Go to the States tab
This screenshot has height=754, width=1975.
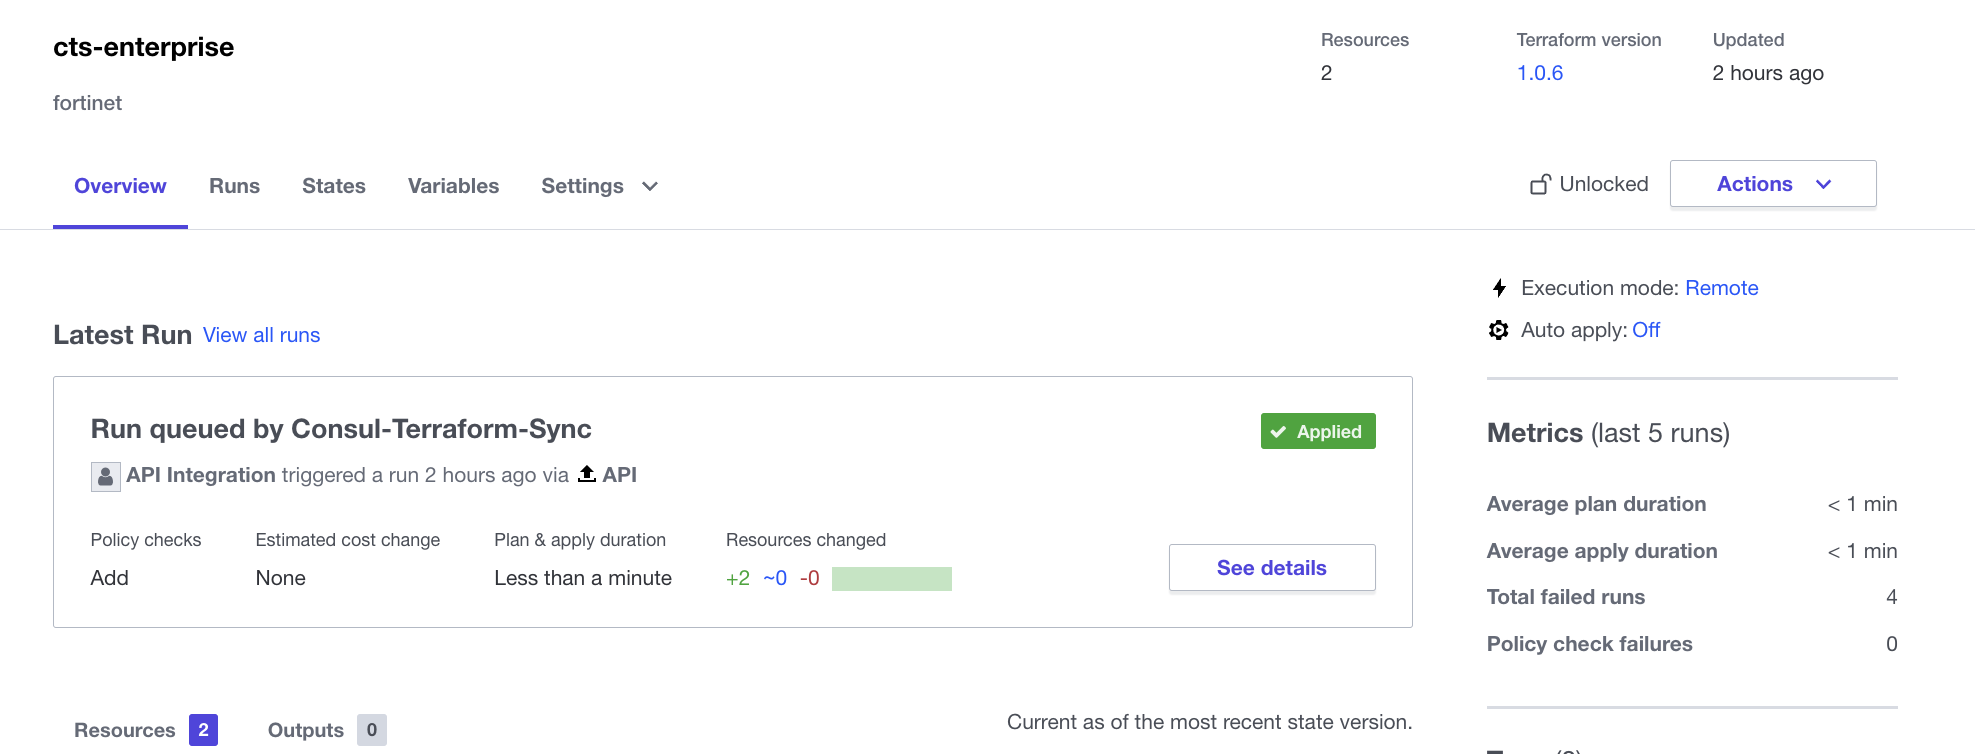[x=333, y=186]
